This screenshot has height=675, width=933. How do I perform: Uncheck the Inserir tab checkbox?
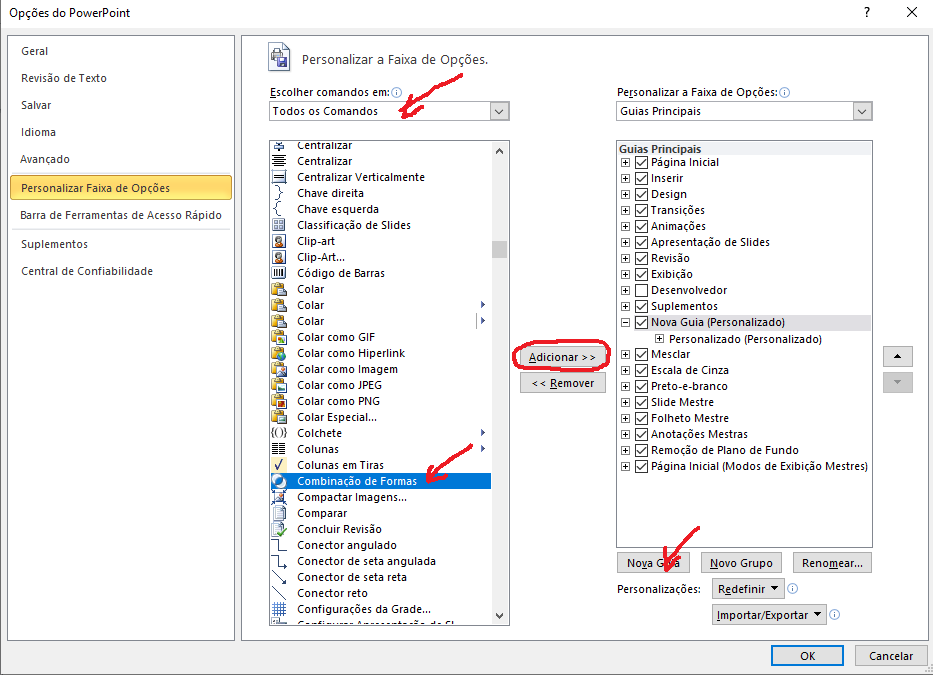click(641, 178)
